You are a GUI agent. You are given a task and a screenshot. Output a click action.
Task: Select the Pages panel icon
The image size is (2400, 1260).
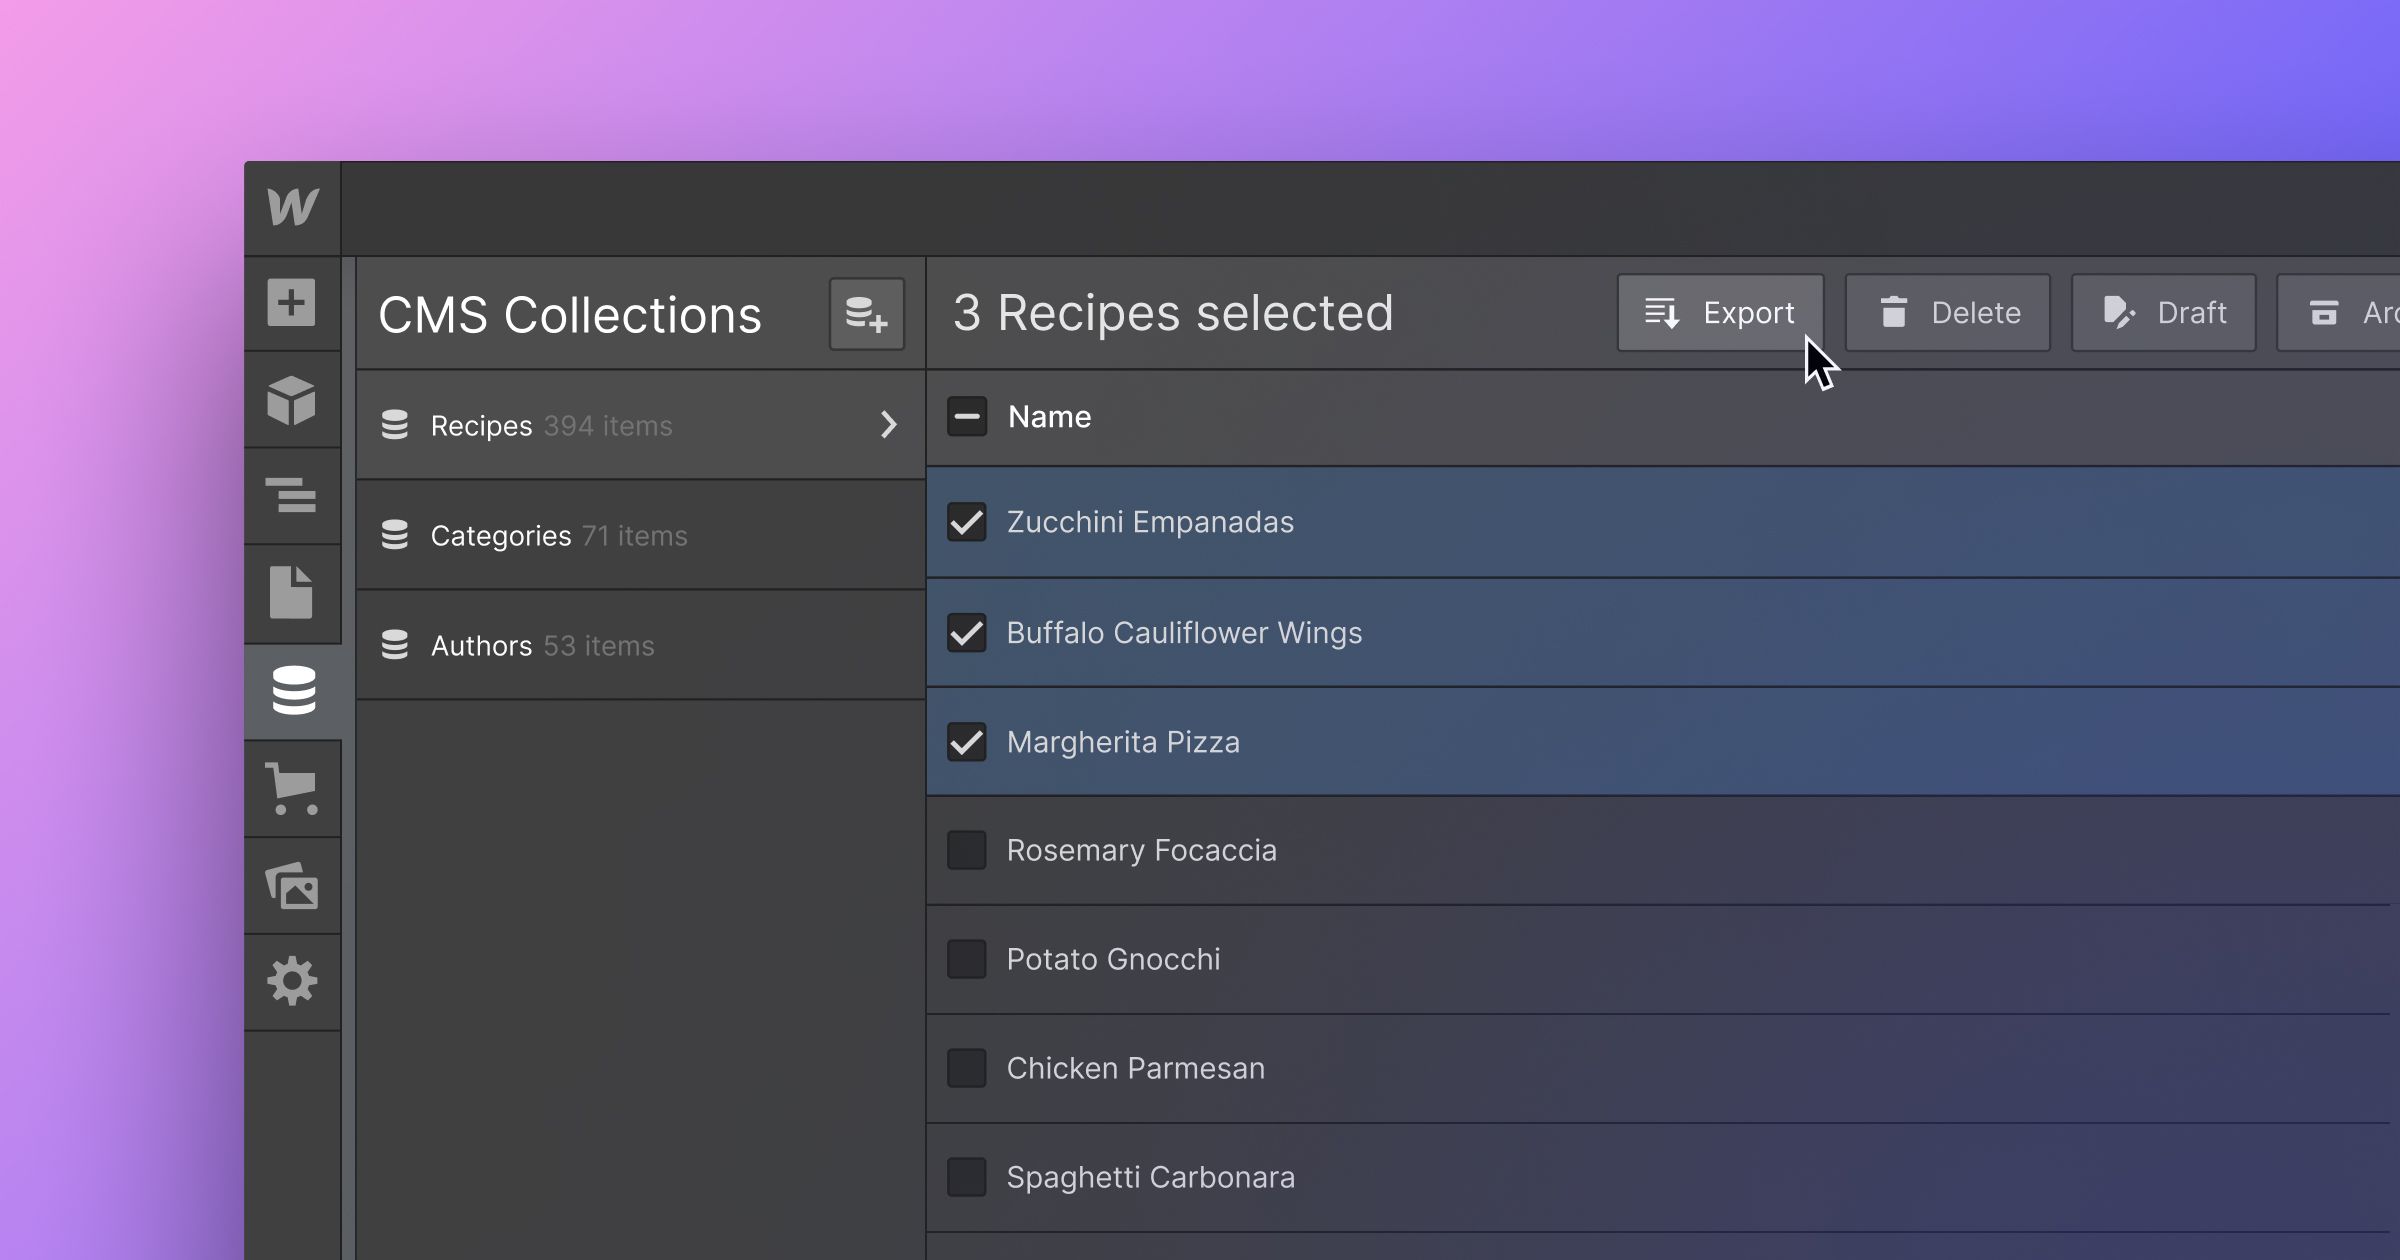tap(294, 594)
